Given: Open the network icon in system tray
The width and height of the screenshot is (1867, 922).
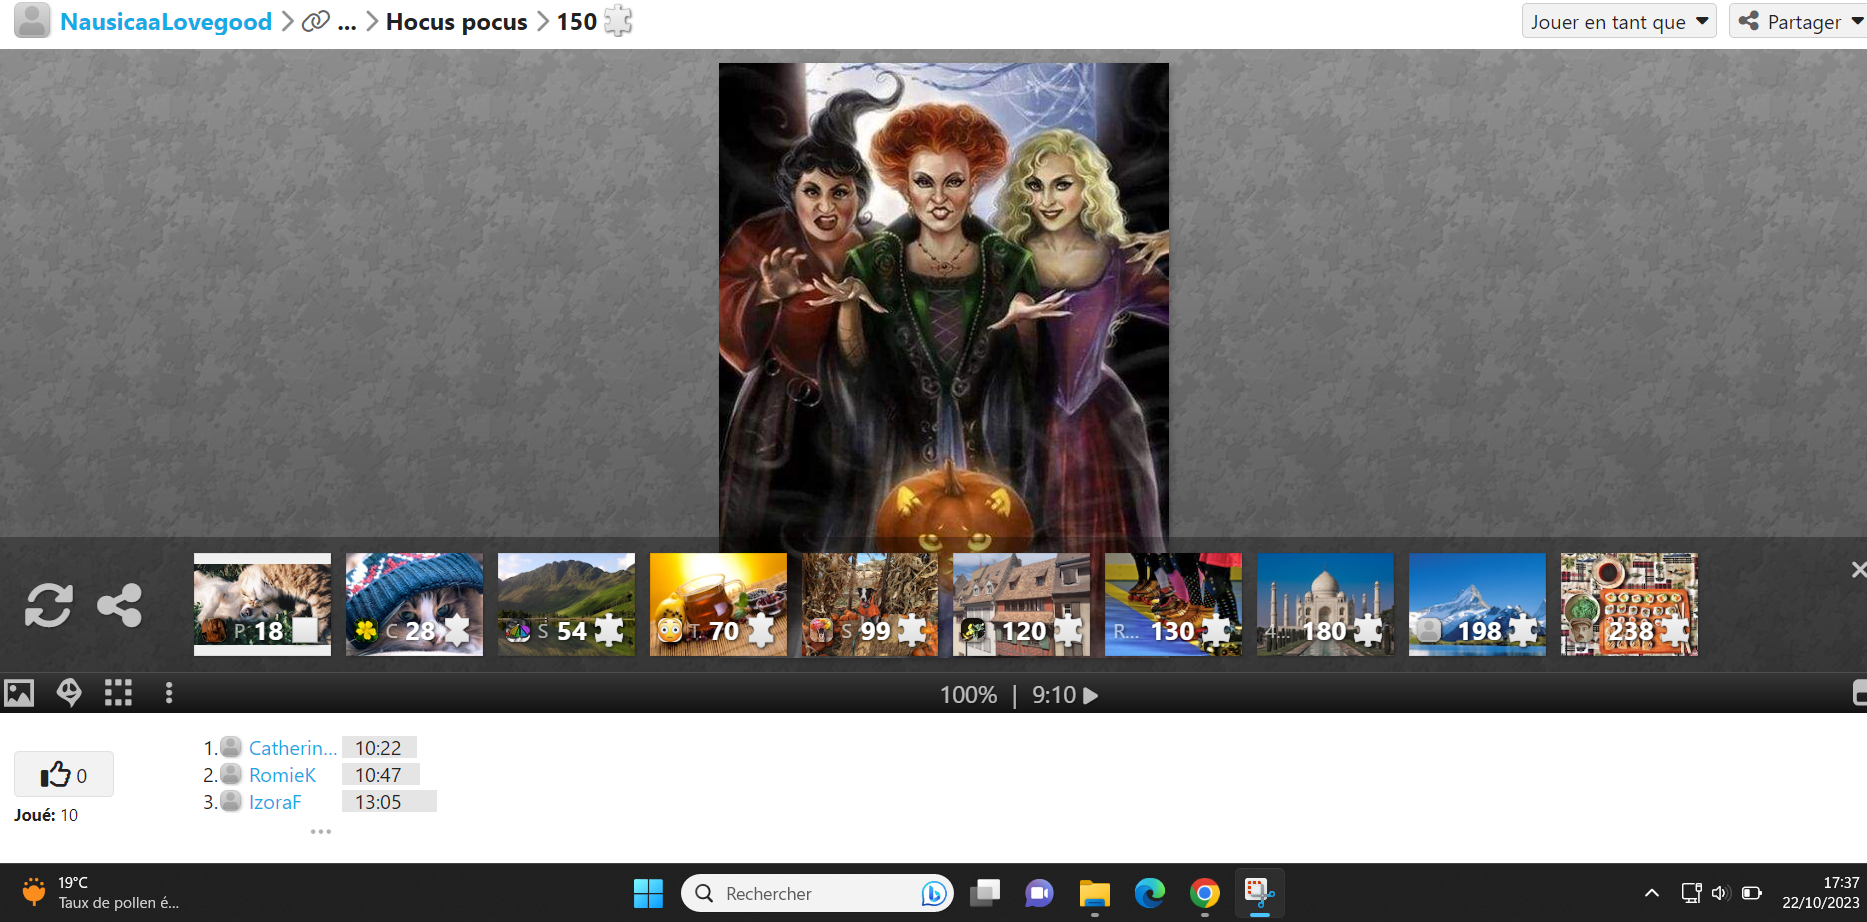Looking at the screenshot, I should pos(1691,893).
